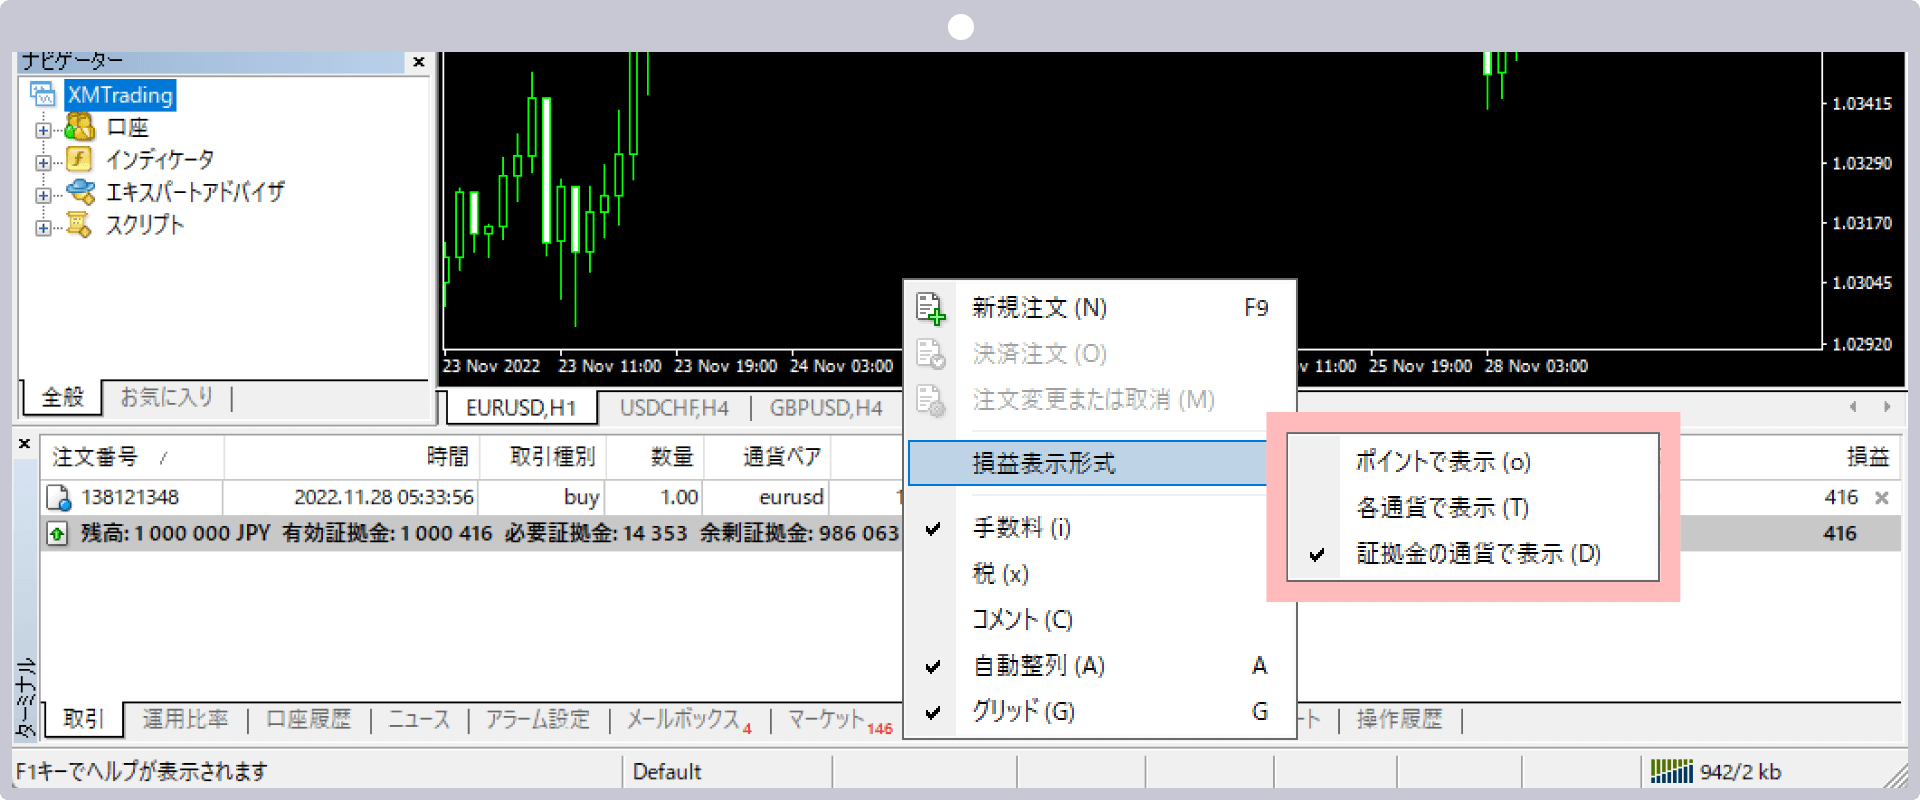Choose 新規注文 (N) from context menu
This screenshot has width=1920, height=800.
[1100, 308]
